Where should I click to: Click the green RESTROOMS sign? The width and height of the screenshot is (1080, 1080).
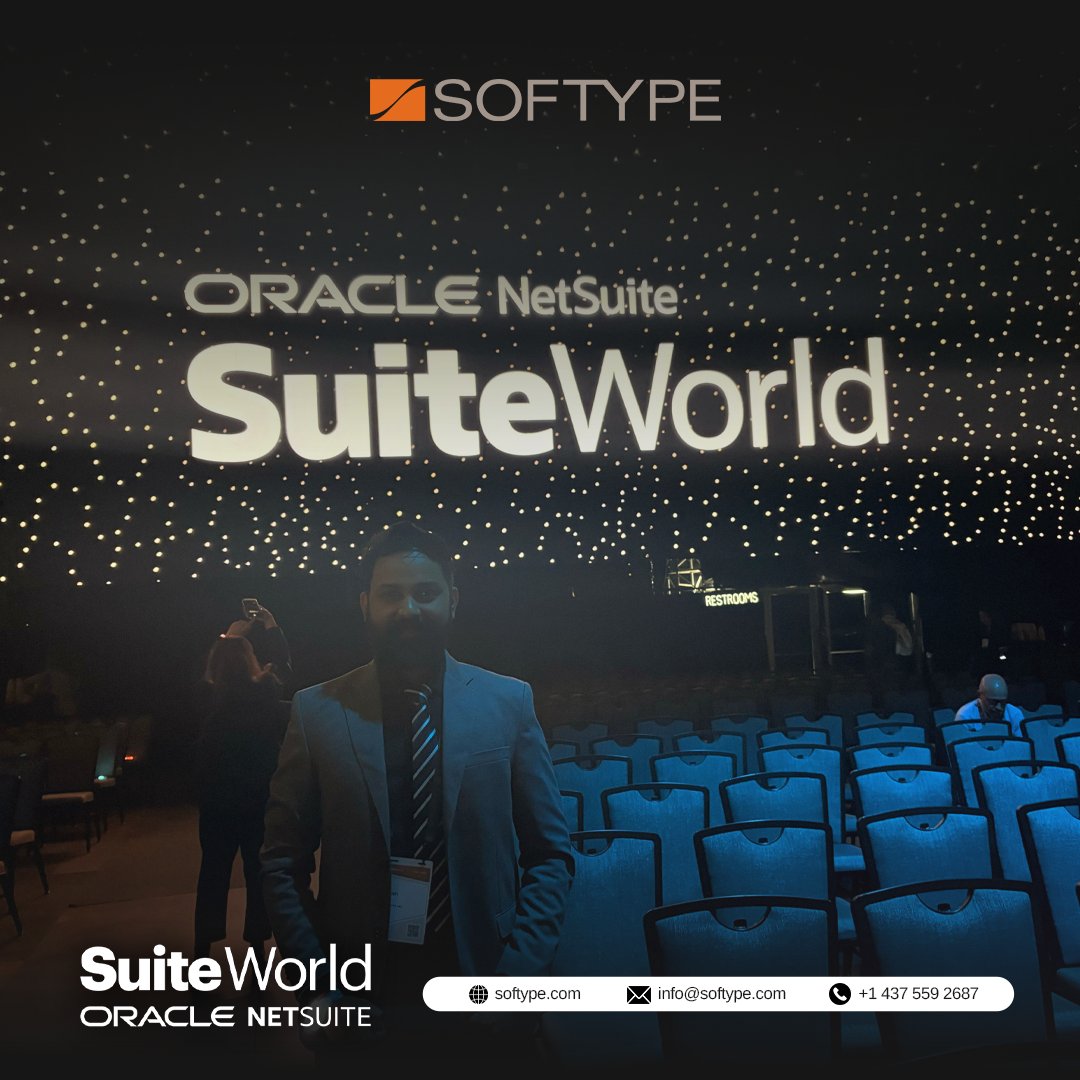731,599
